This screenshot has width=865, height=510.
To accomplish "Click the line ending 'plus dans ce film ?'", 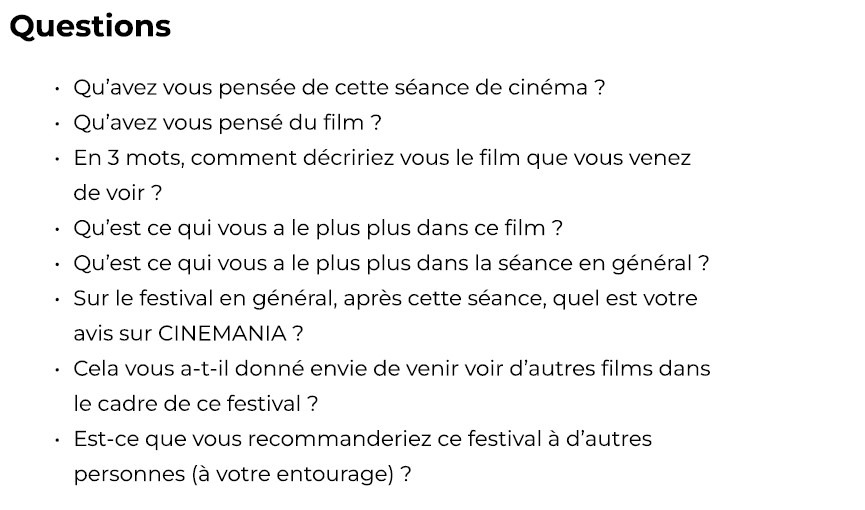I will tap(318, 228).
